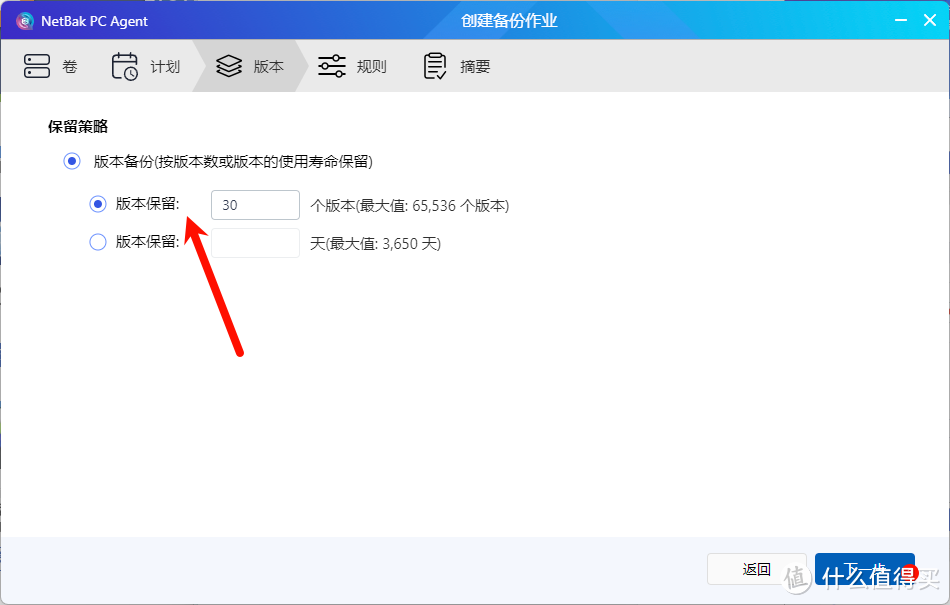Select retention by number of days

tap(97, 241)
